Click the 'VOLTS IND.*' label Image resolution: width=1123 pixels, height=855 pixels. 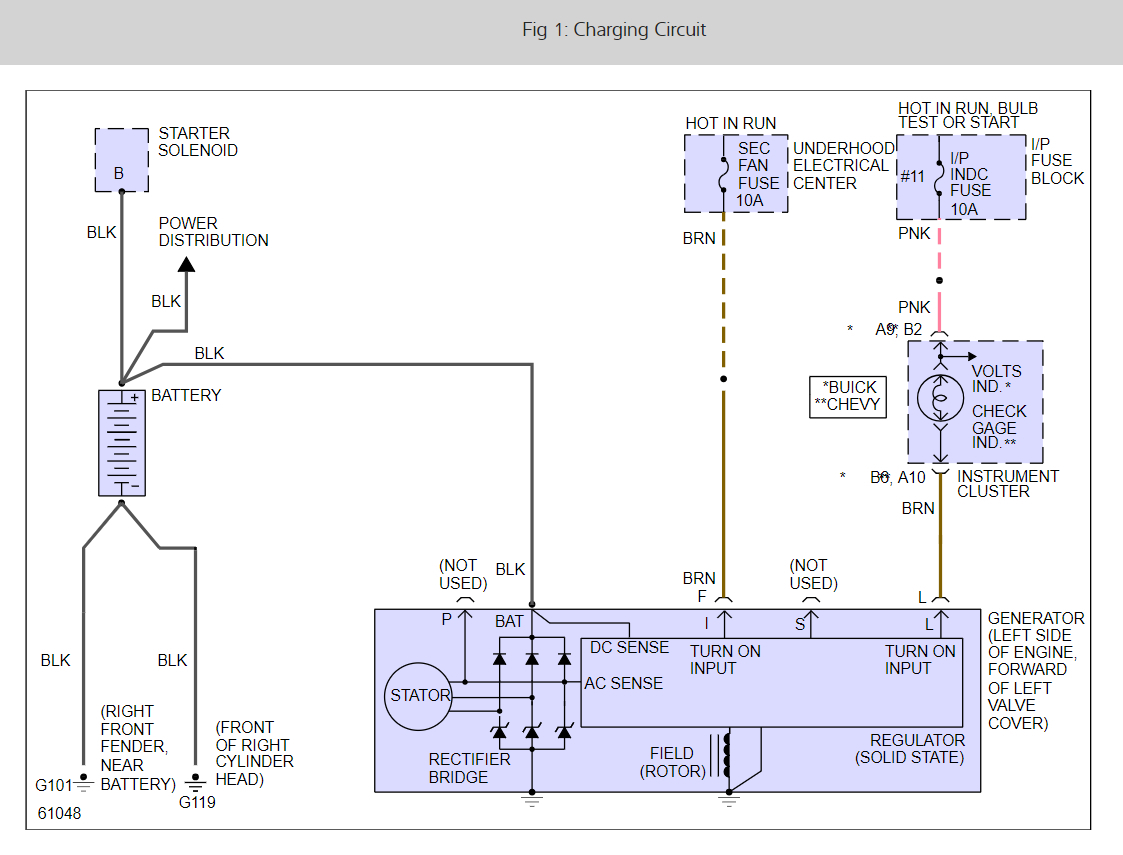[x=996, y=379]
